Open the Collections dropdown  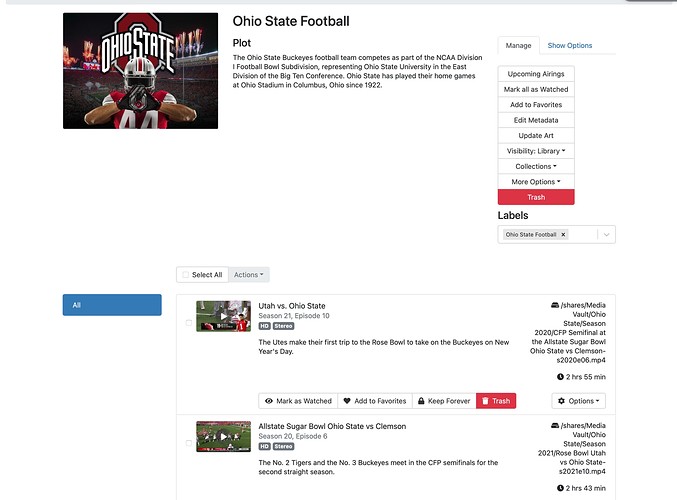(536, 166)
